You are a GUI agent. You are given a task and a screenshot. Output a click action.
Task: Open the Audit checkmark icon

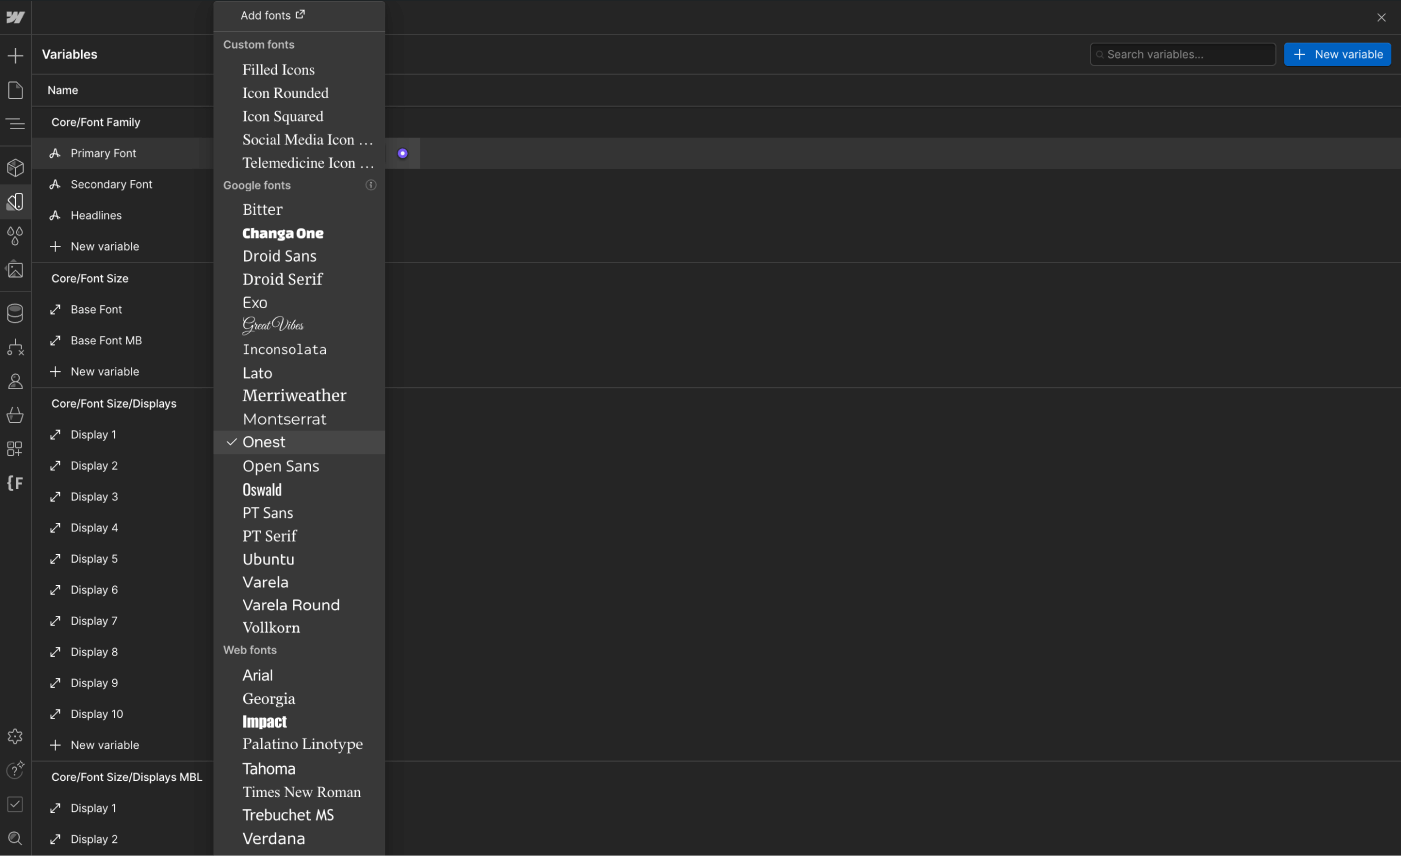point(15,804)
